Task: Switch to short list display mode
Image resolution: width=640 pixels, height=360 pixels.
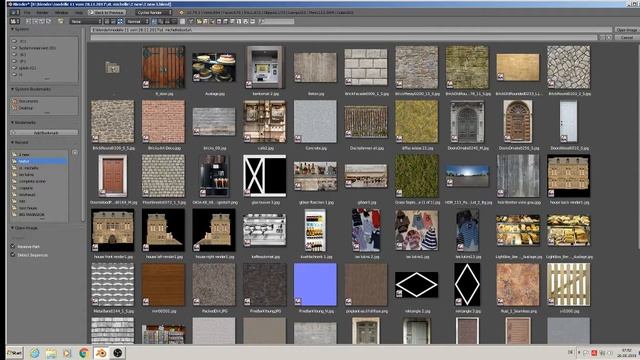Action: click(x=107, y=21)
